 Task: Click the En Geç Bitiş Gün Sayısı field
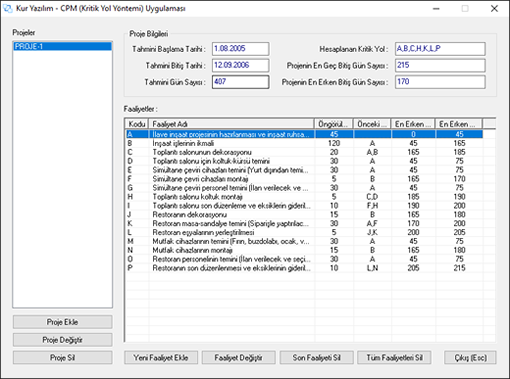440,65
